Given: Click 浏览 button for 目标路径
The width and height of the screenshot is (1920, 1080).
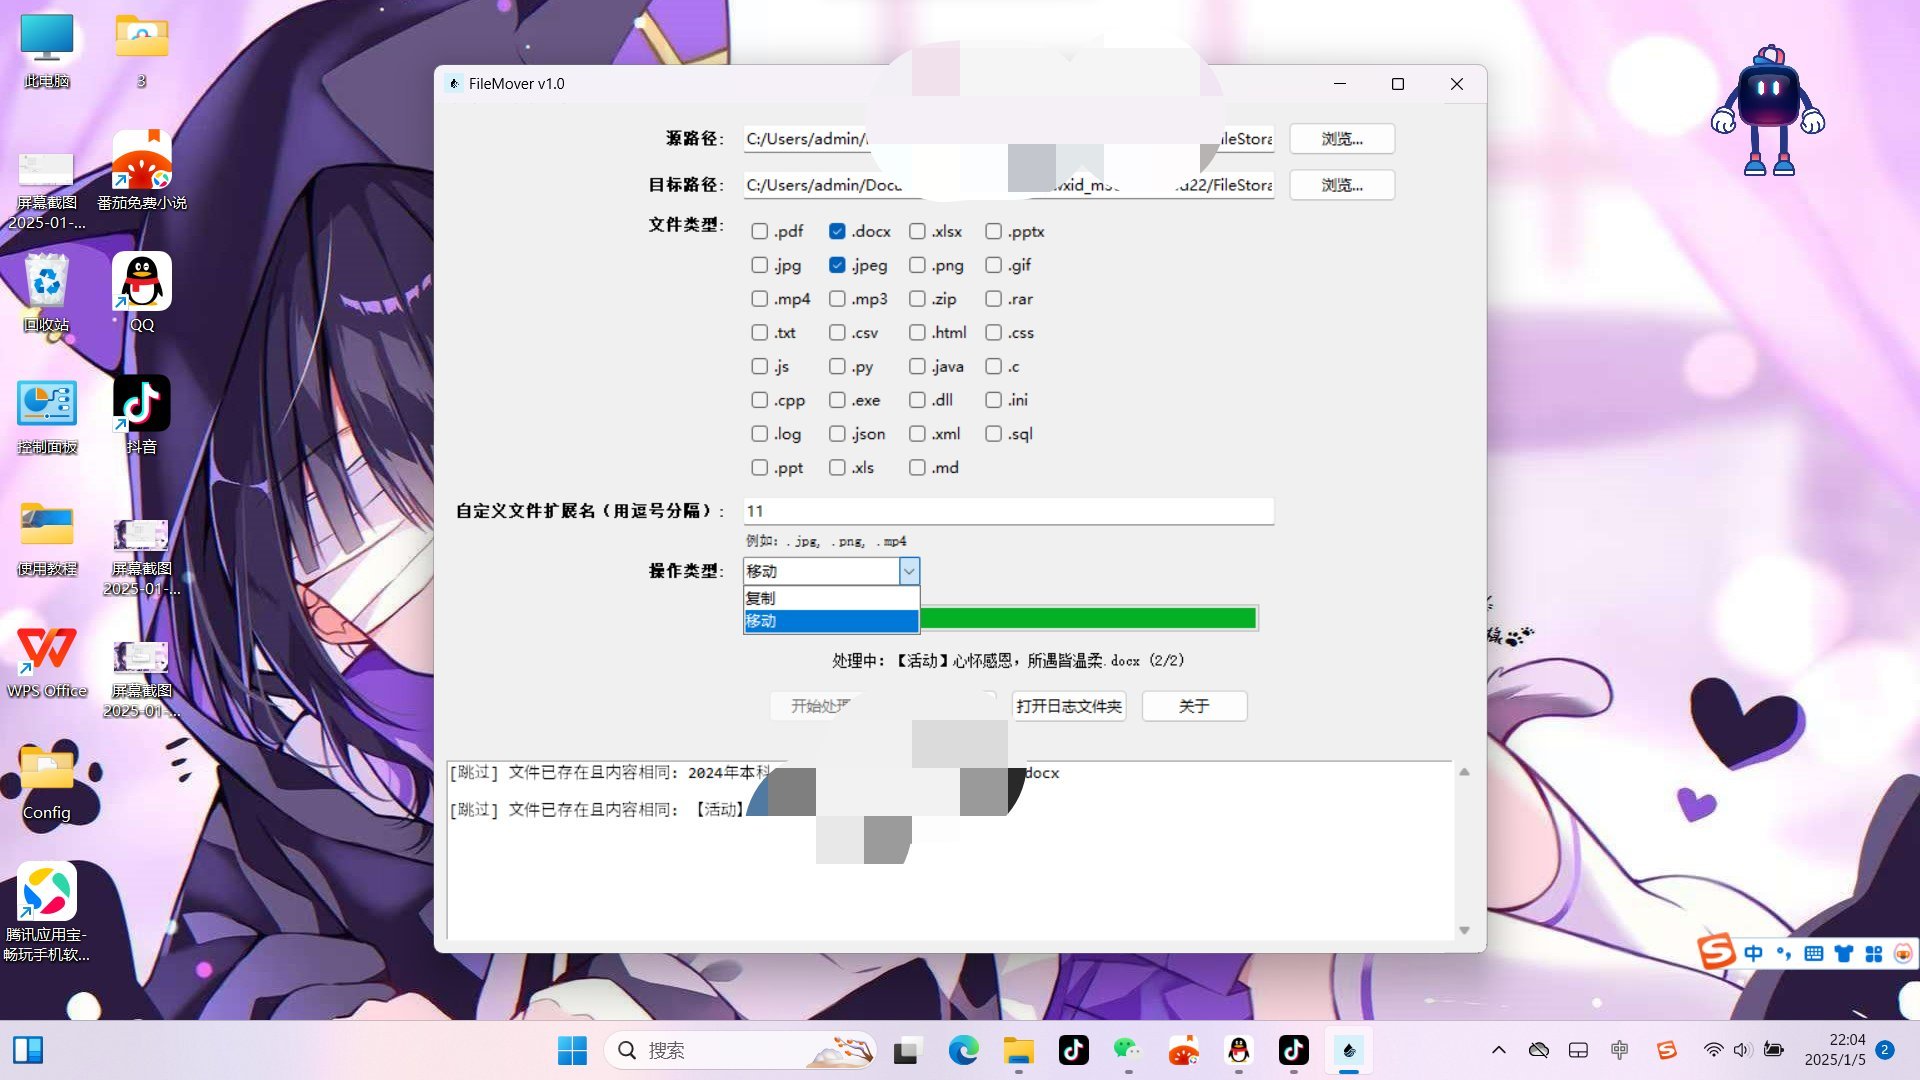Looking at the screenshot, I should pos(1342,185).
